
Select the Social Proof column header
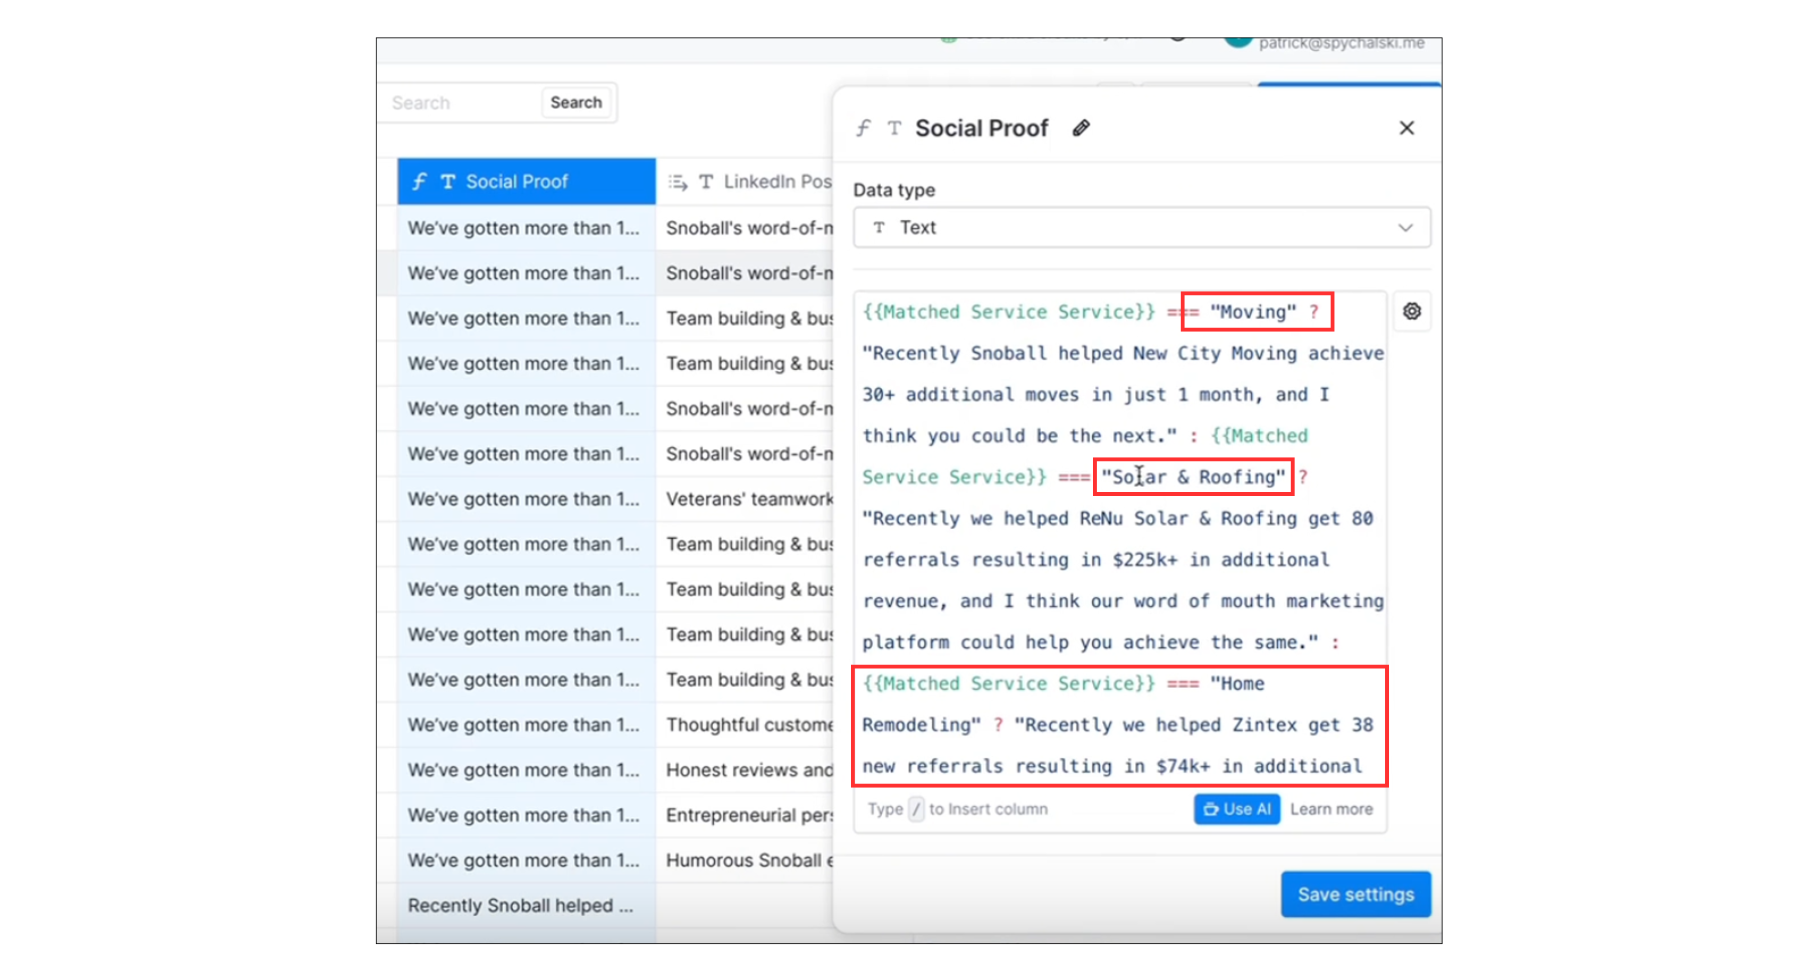(526, 181)
